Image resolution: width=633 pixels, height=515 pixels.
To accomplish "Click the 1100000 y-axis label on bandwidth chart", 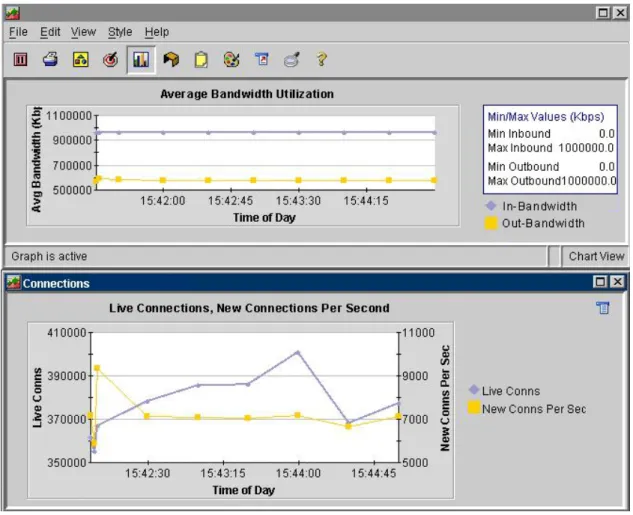I will (69, 116).
